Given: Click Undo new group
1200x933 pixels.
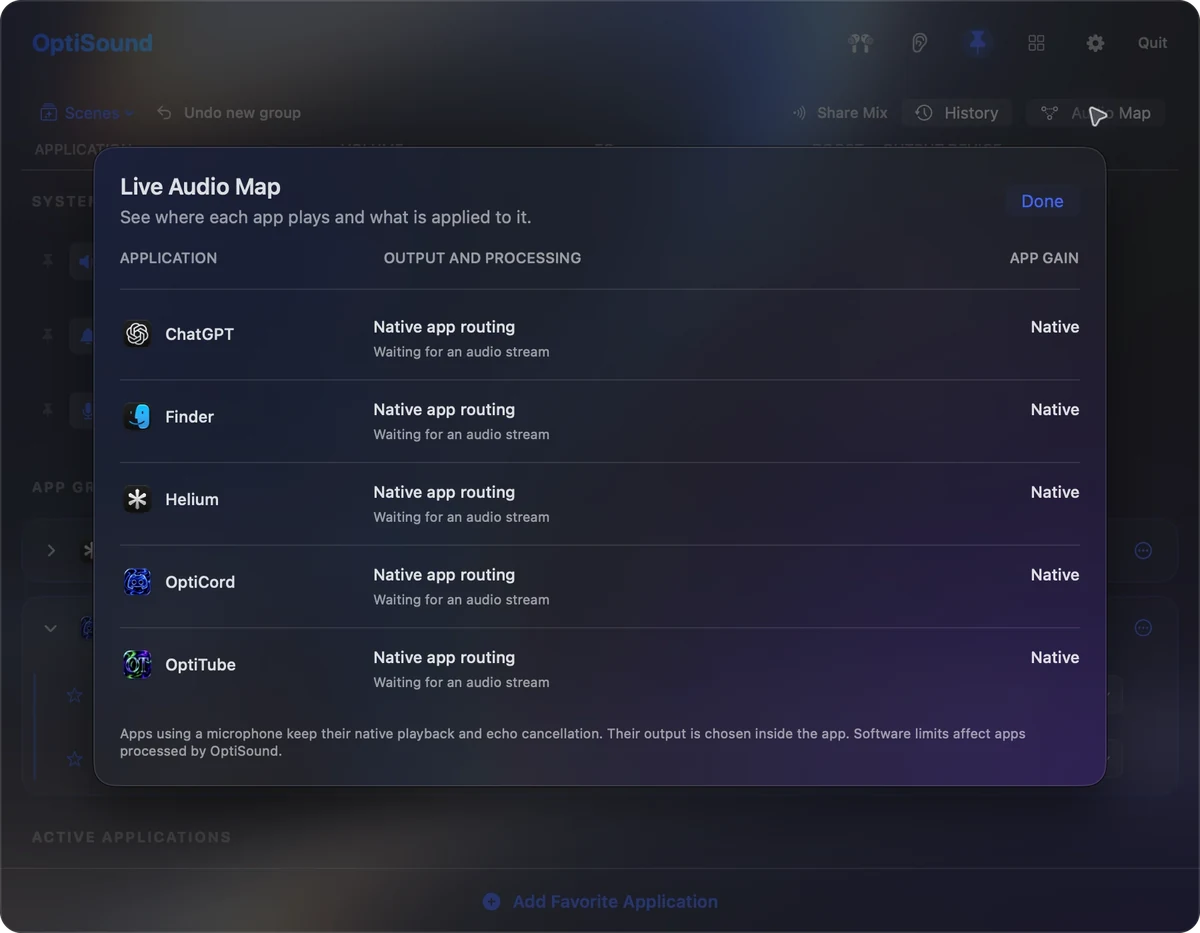Looking at the screenshot, I should click(x=229, y=113).
